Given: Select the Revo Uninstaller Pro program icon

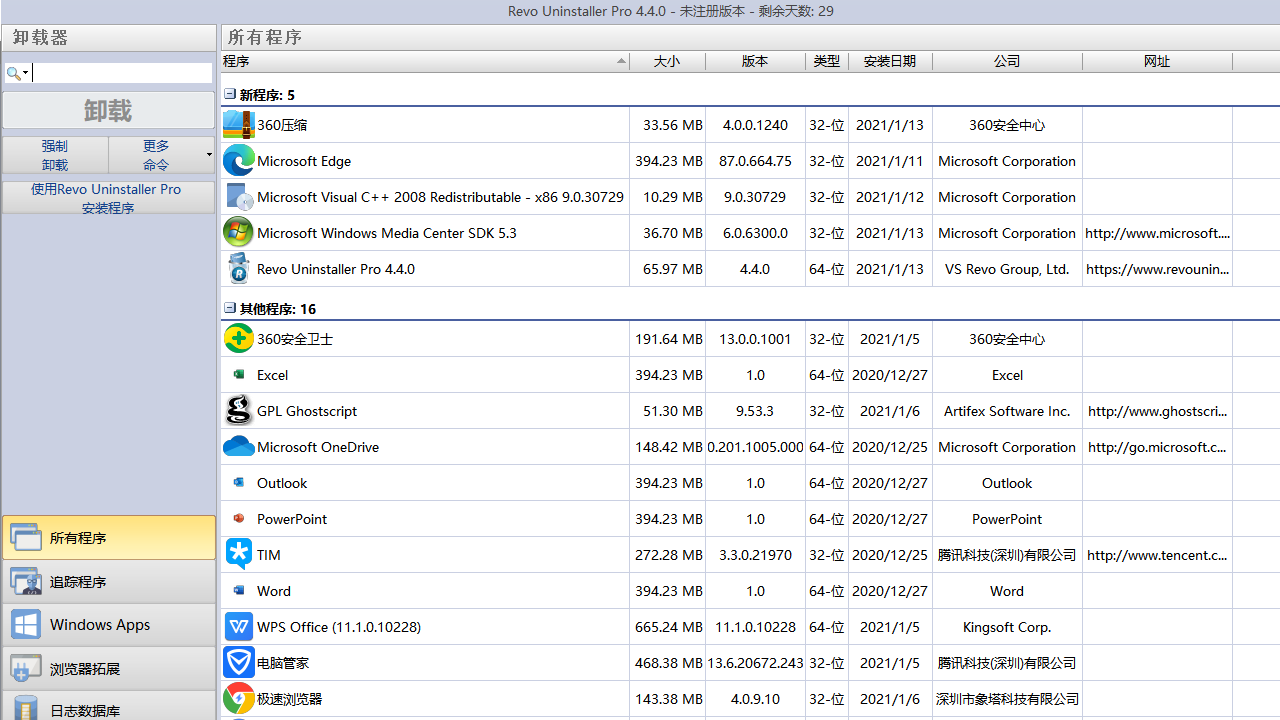Looking at the screenshot, I should click(x=238, y=268).
